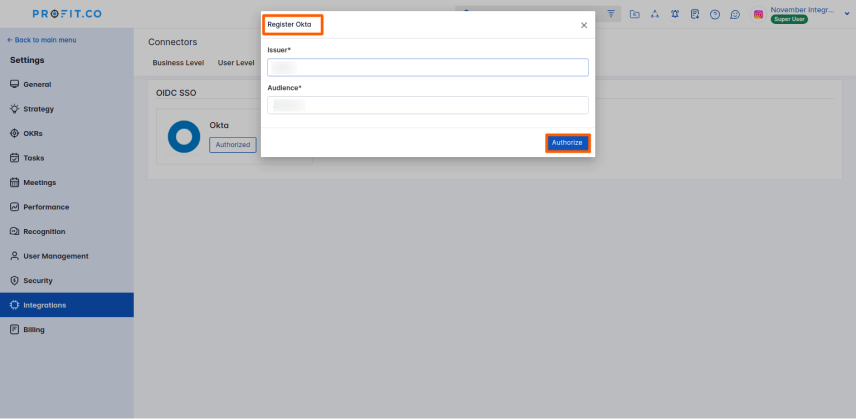Click the Strategy lightbulb icon
This screenshot has width=856, height=419.
(15, 109)
